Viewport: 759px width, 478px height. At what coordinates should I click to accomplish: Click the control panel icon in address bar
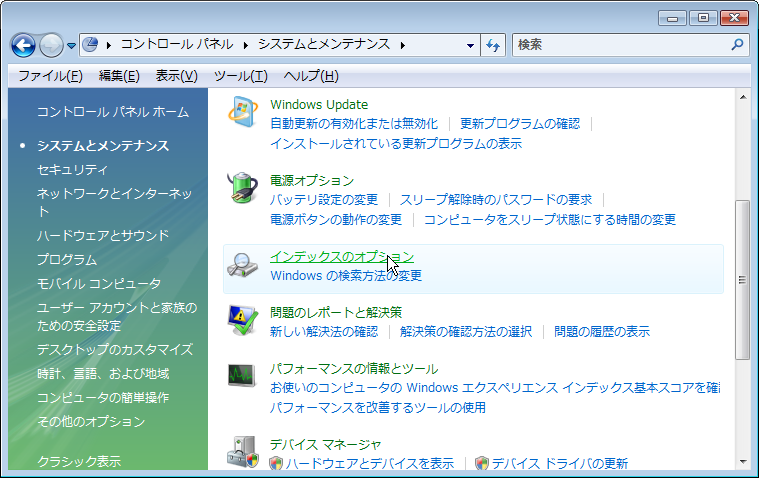point(91,45)
